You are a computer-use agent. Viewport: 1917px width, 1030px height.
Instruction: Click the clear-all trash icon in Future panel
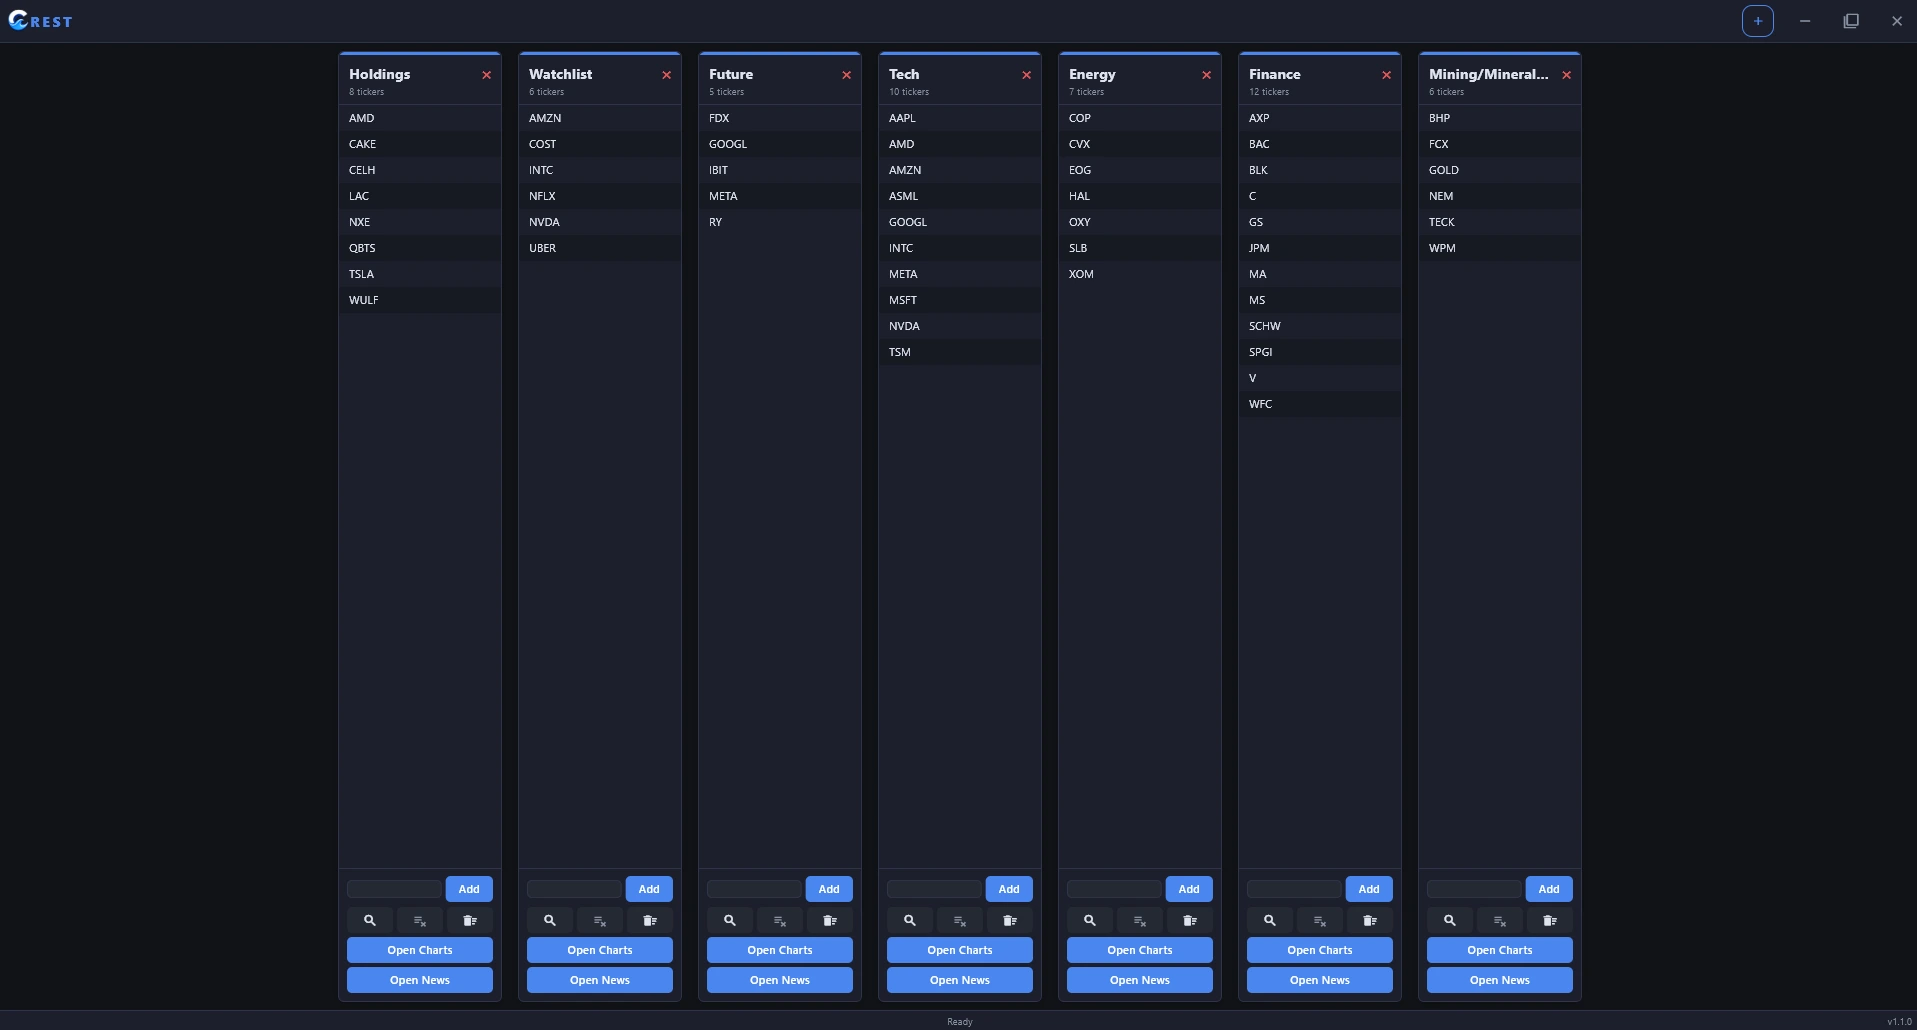click(x=830, y=920)
